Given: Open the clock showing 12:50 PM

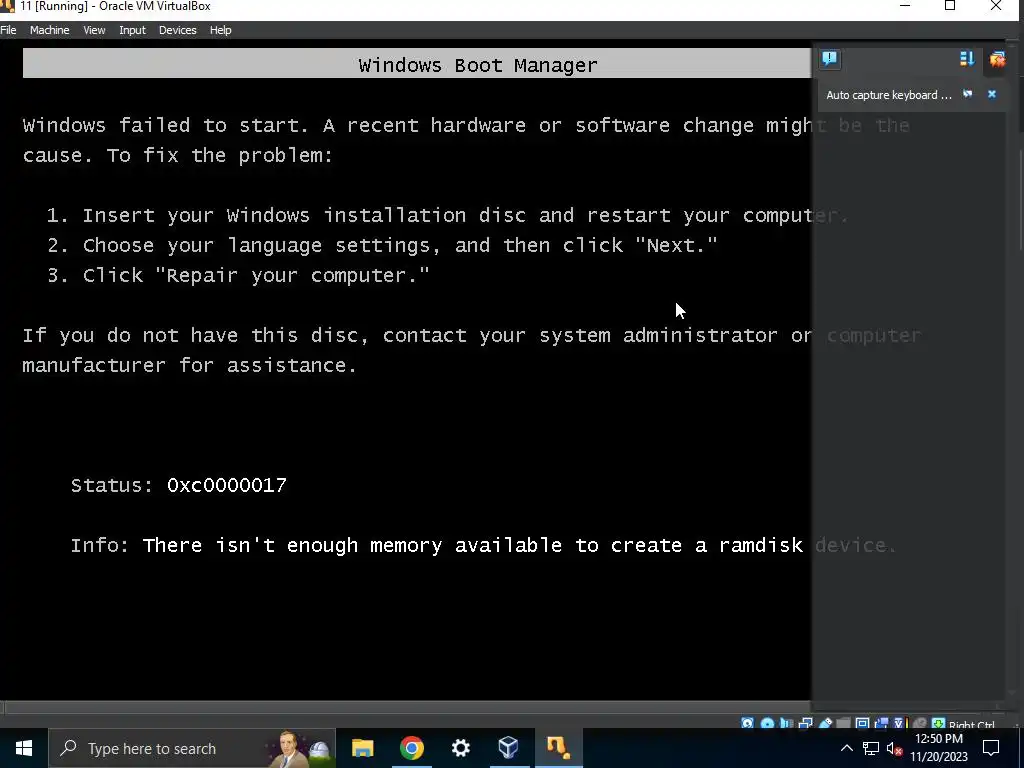Looking at the screenshot, I should point(939,748).
